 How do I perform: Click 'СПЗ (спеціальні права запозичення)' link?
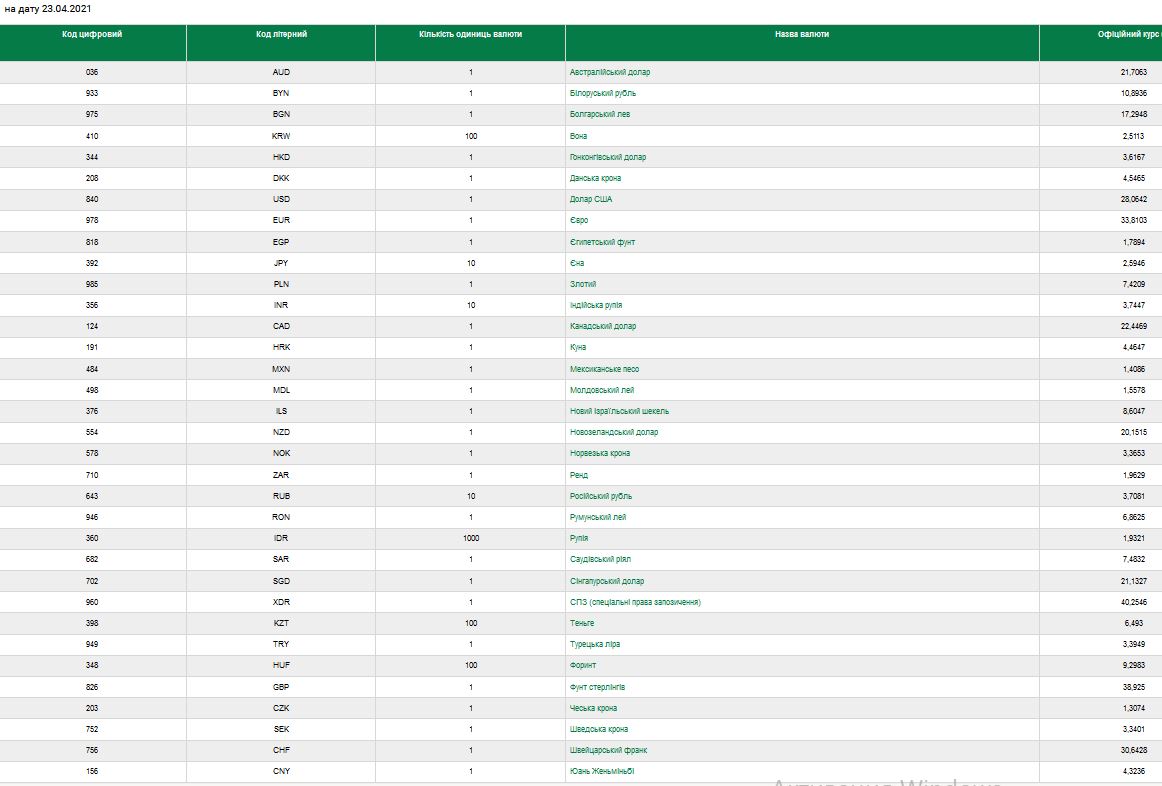635,602
